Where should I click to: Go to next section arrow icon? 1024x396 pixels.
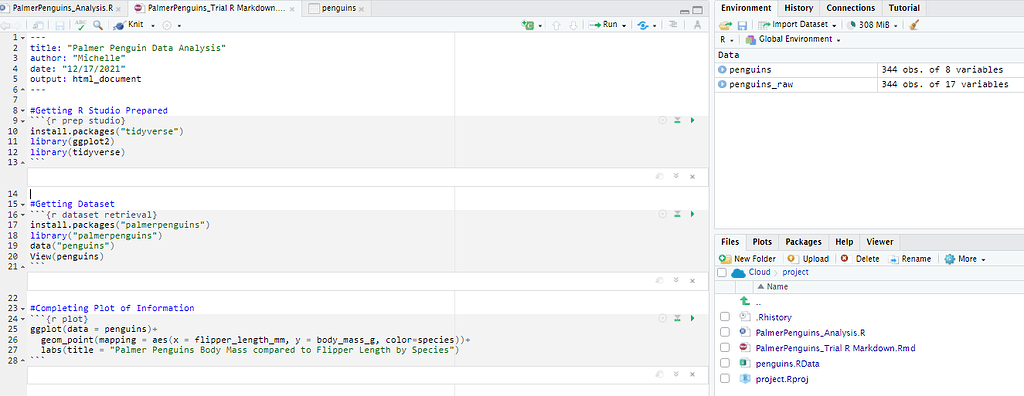[x=573, y=25]
